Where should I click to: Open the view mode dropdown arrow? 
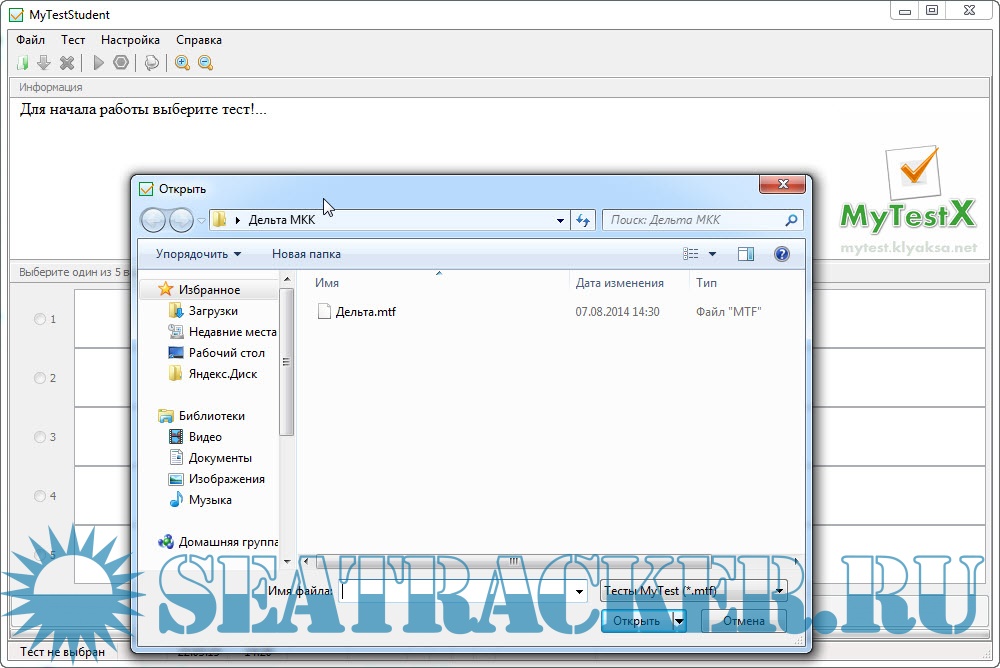[x=712, y=254]
